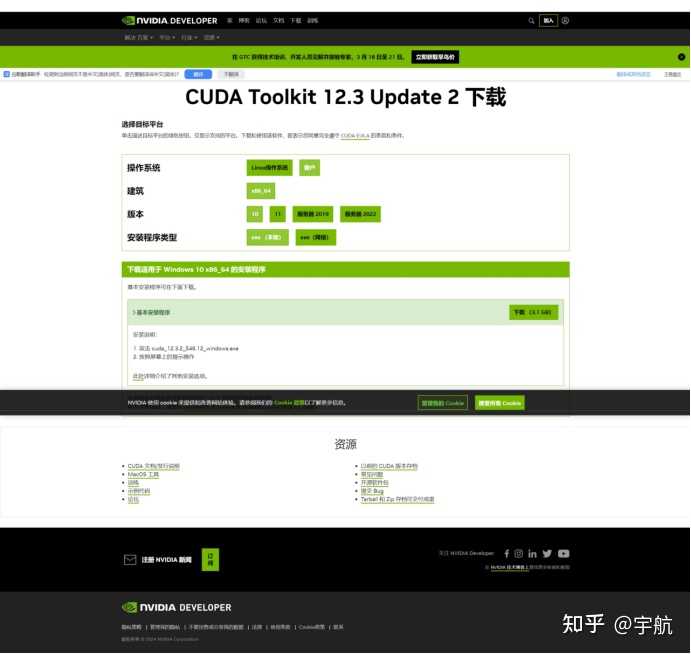Click the 下载 item in top navigation
691x654 pixels.
296,21
